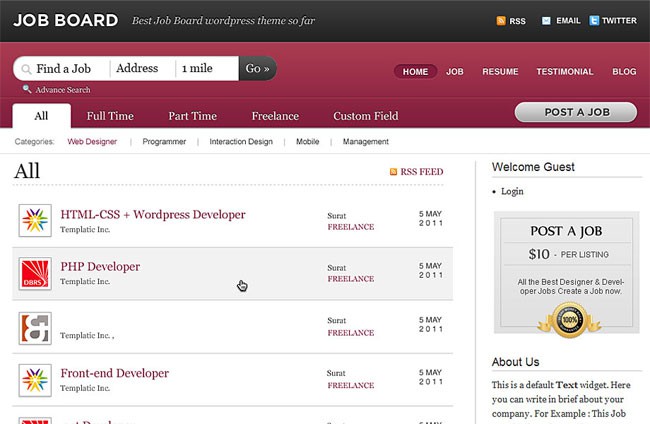Filter by Management category
Viewport: 650px width, 424px height.
366,142
